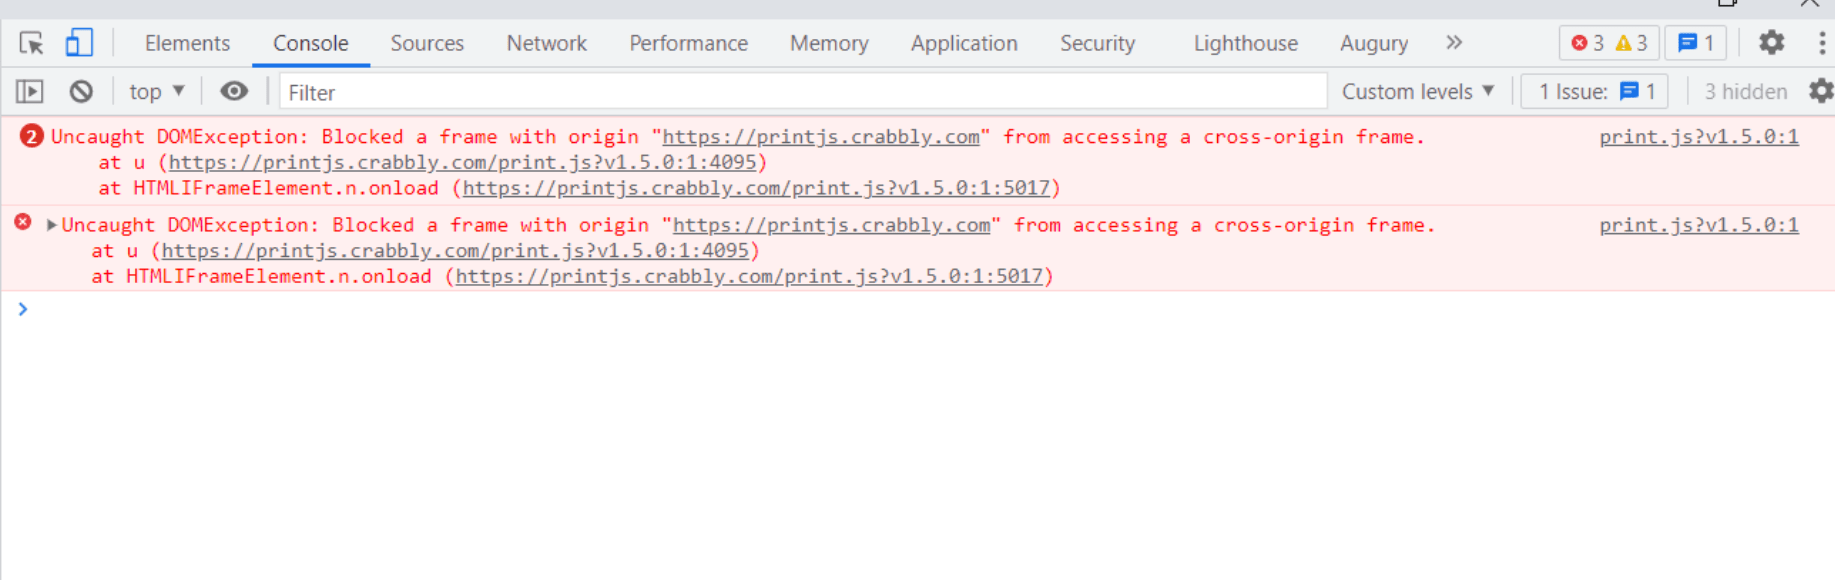Switch to the Network tab
1835x580 pixels.
[546, 43]
